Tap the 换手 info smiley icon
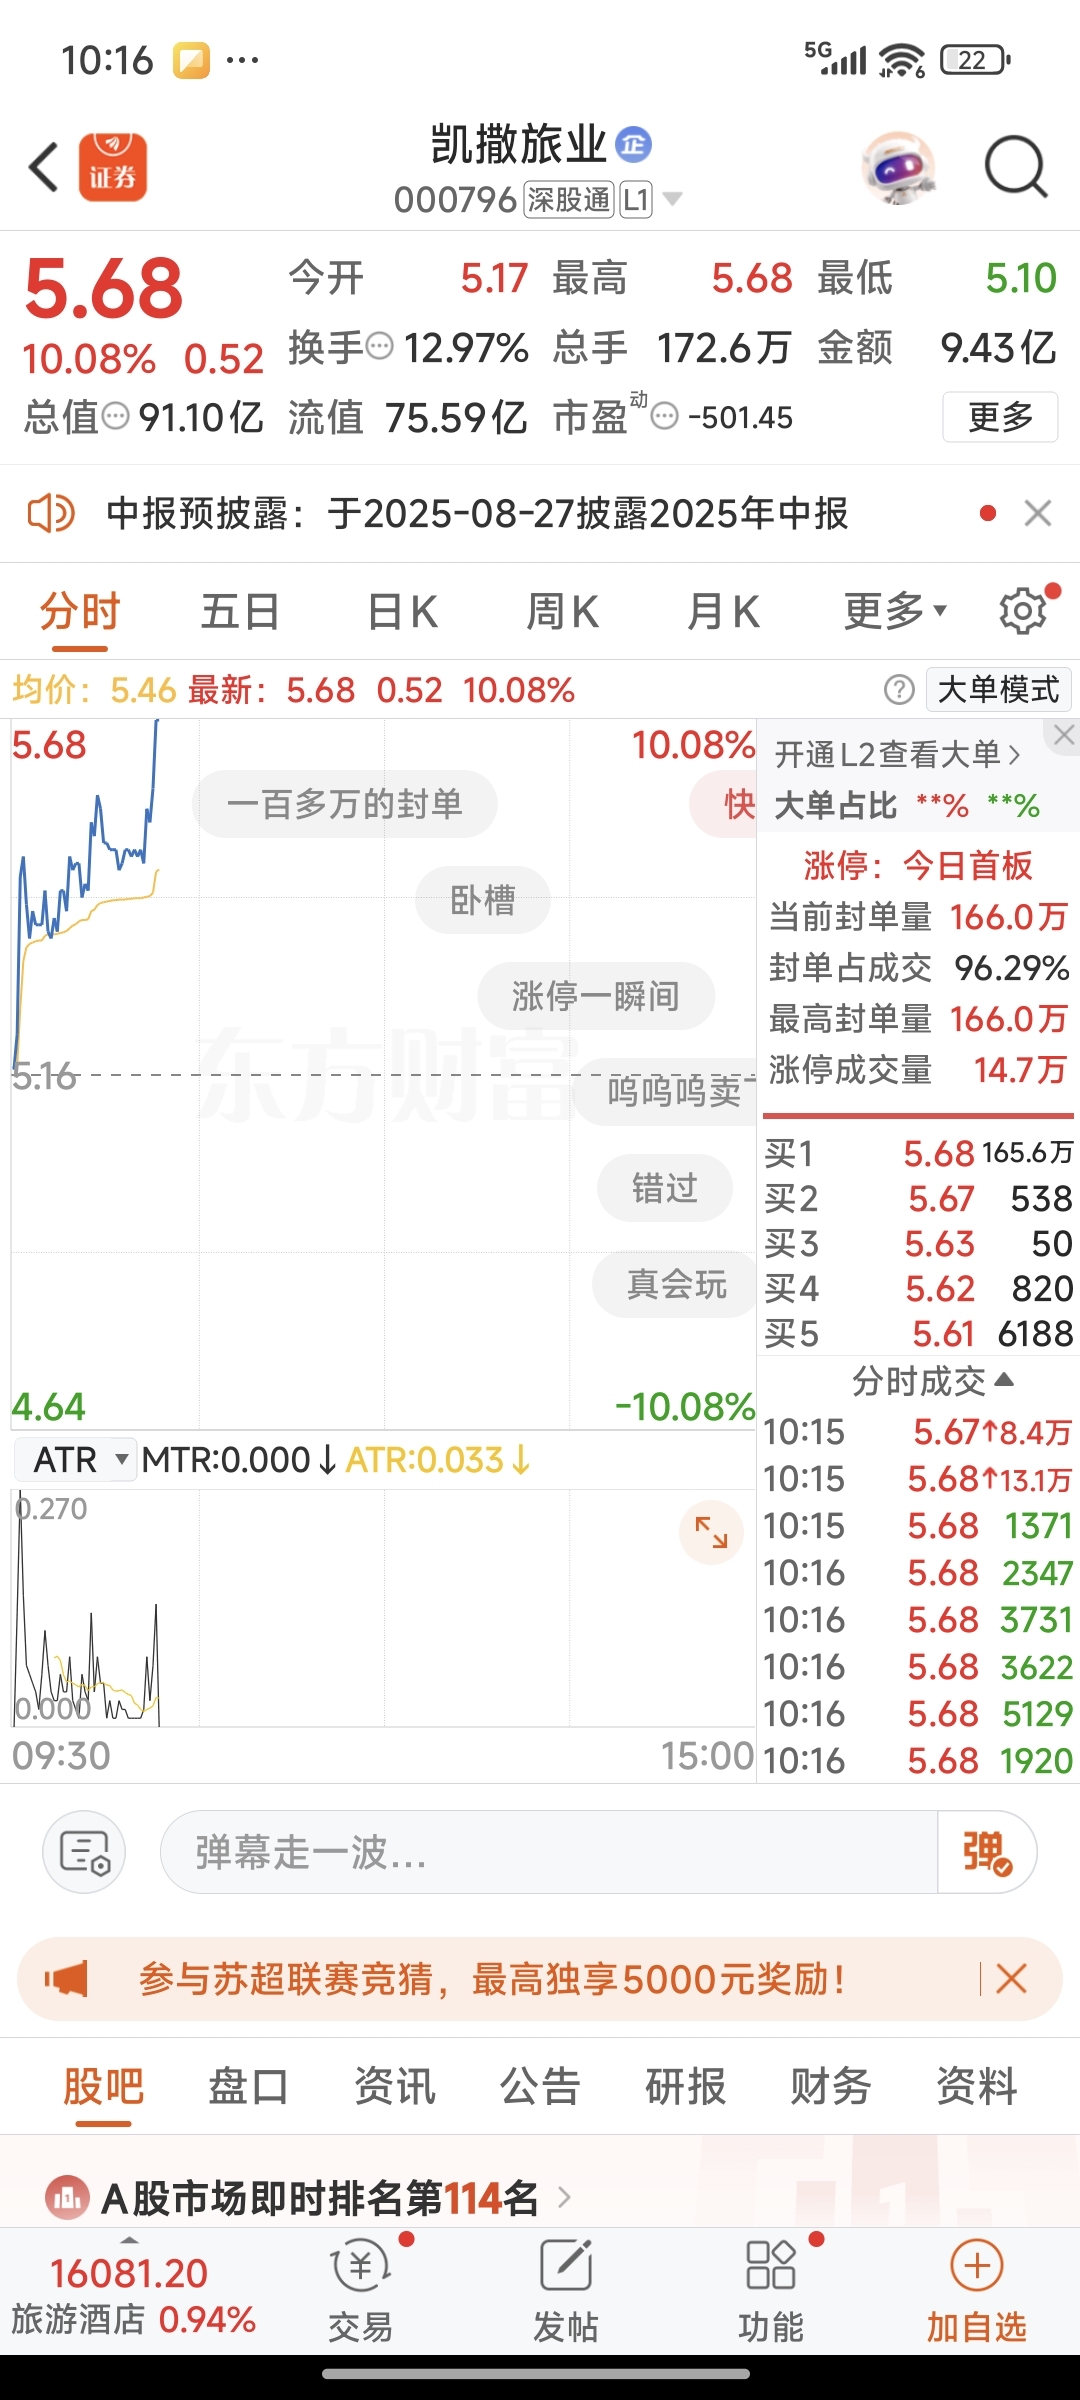Screen dimensions: 1080x2400 pyautogui.click(x=380, y=347)
